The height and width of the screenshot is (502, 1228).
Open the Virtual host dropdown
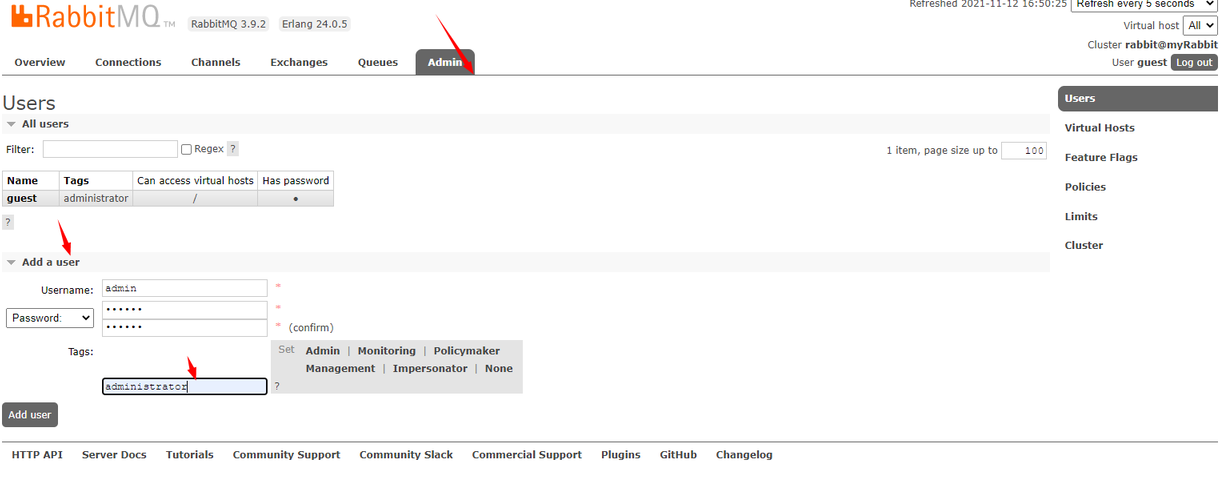pos(1199,26)
